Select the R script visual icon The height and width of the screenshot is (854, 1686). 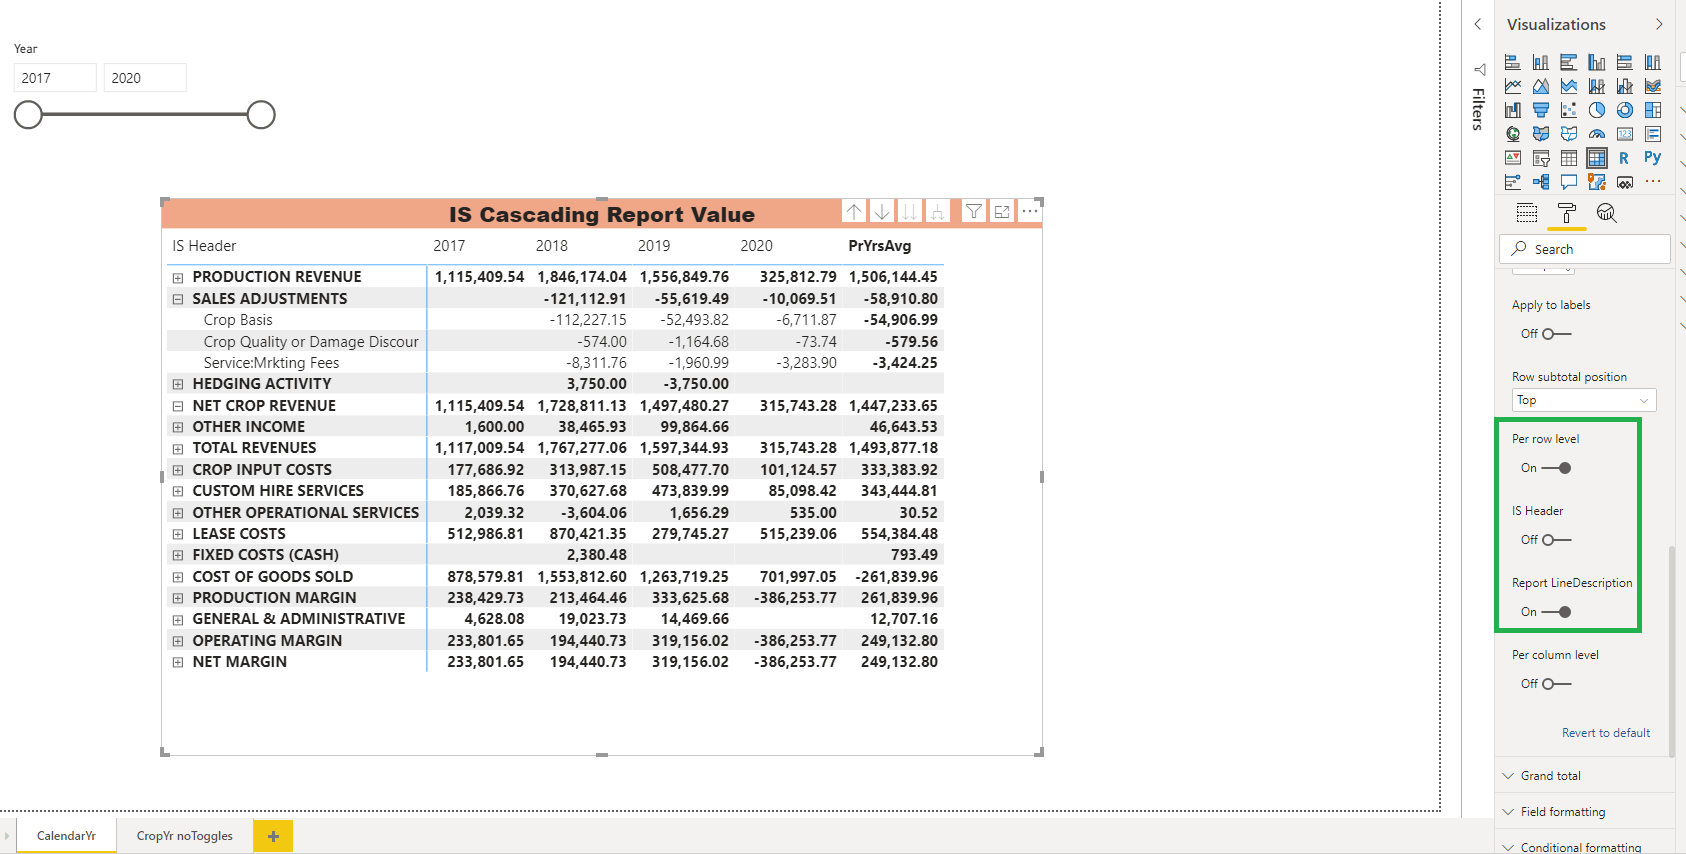[x=1624, y=158]
